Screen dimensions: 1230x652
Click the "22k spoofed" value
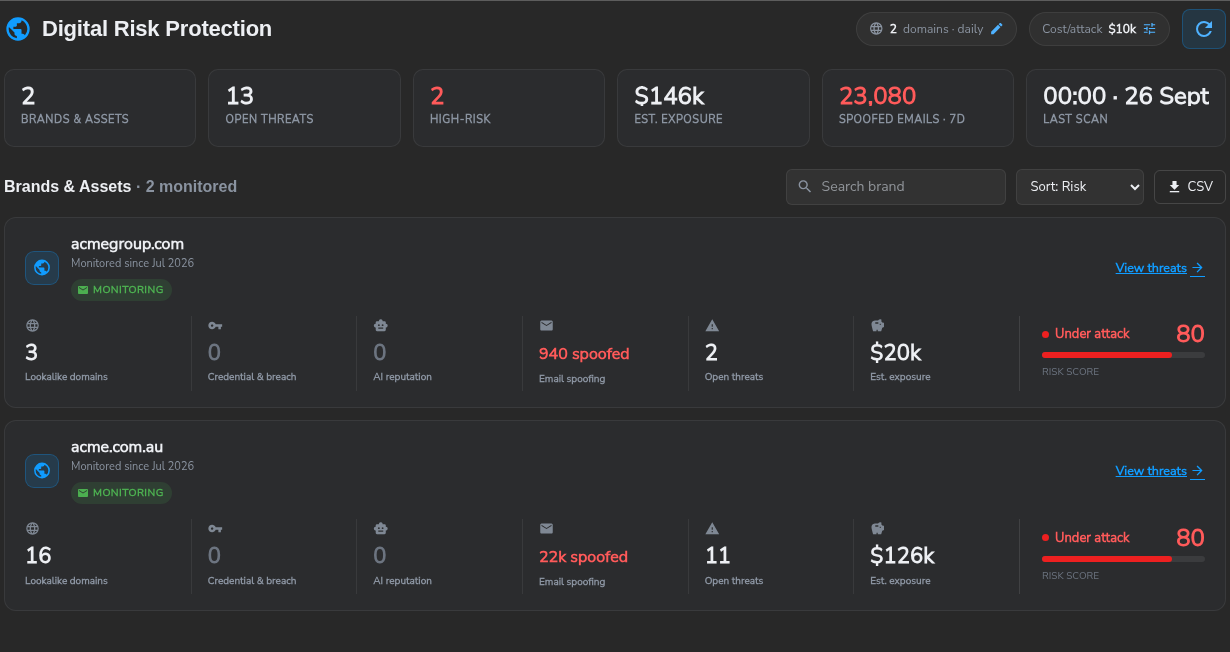point(583,557)
